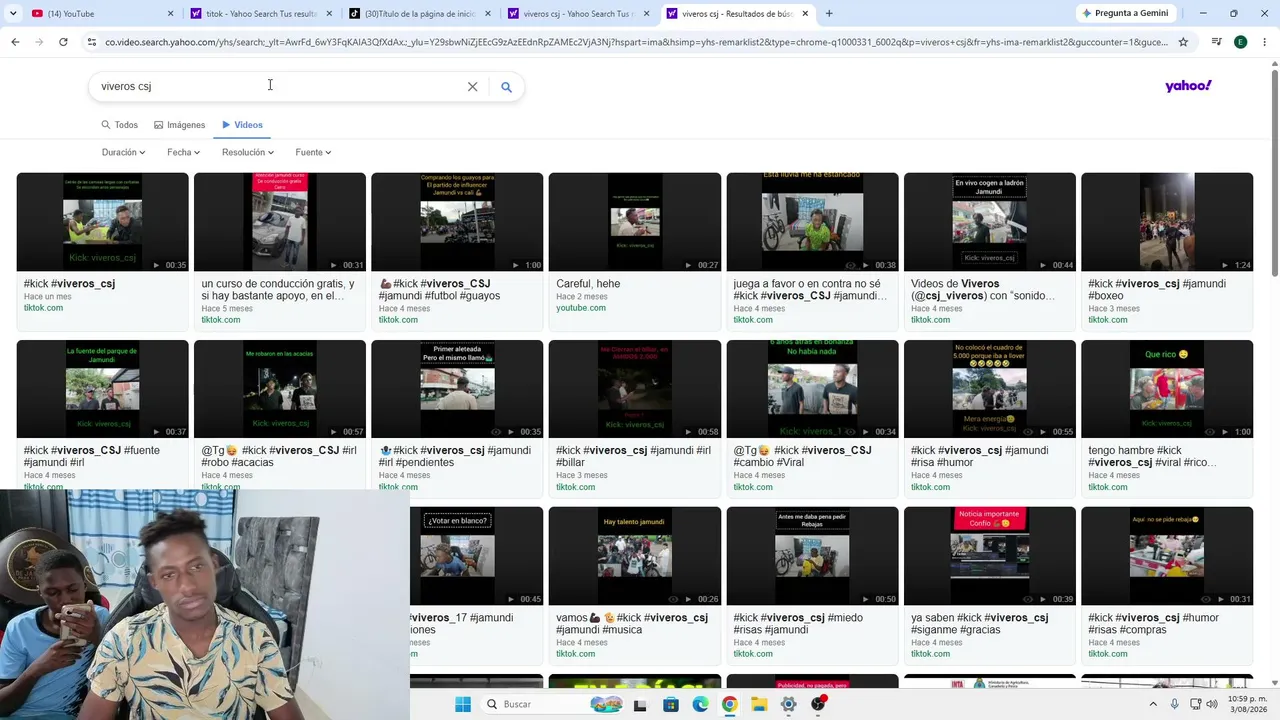Play 'Hay talento jamundi' thumbnail
1280x720 pixels.
coord(634,556)
